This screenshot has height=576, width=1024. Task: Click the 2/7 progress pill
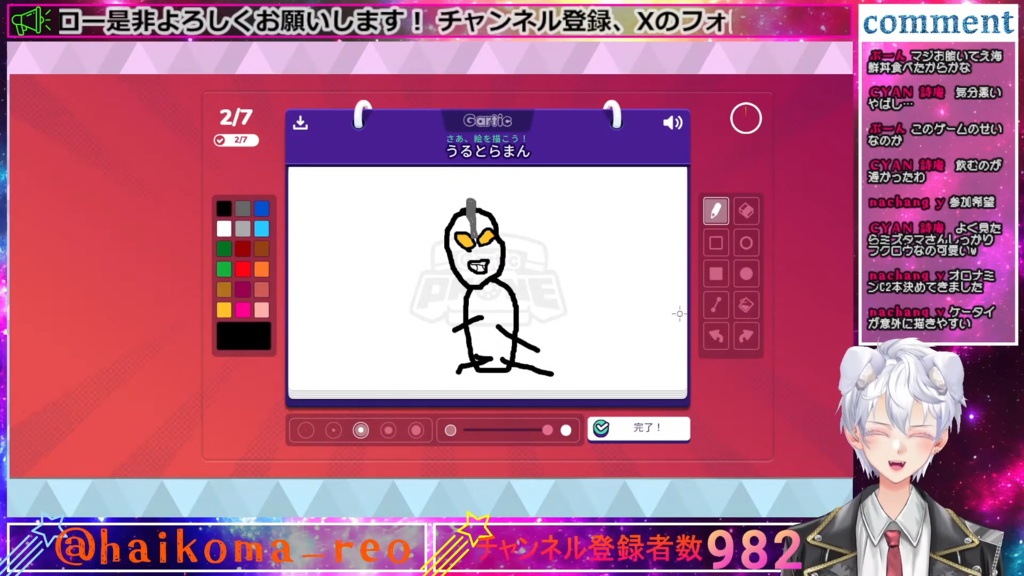coord(236,140)
